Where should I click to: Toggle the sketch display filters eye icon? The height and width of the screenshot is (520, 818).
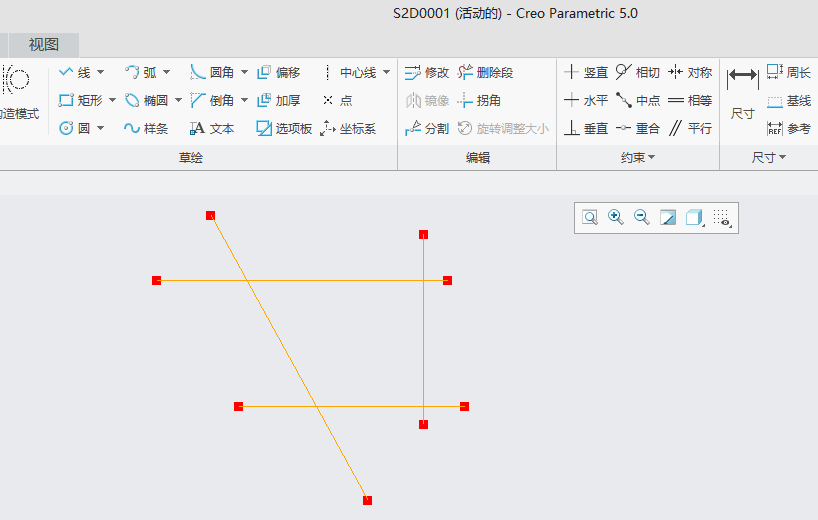click(723, 218)
